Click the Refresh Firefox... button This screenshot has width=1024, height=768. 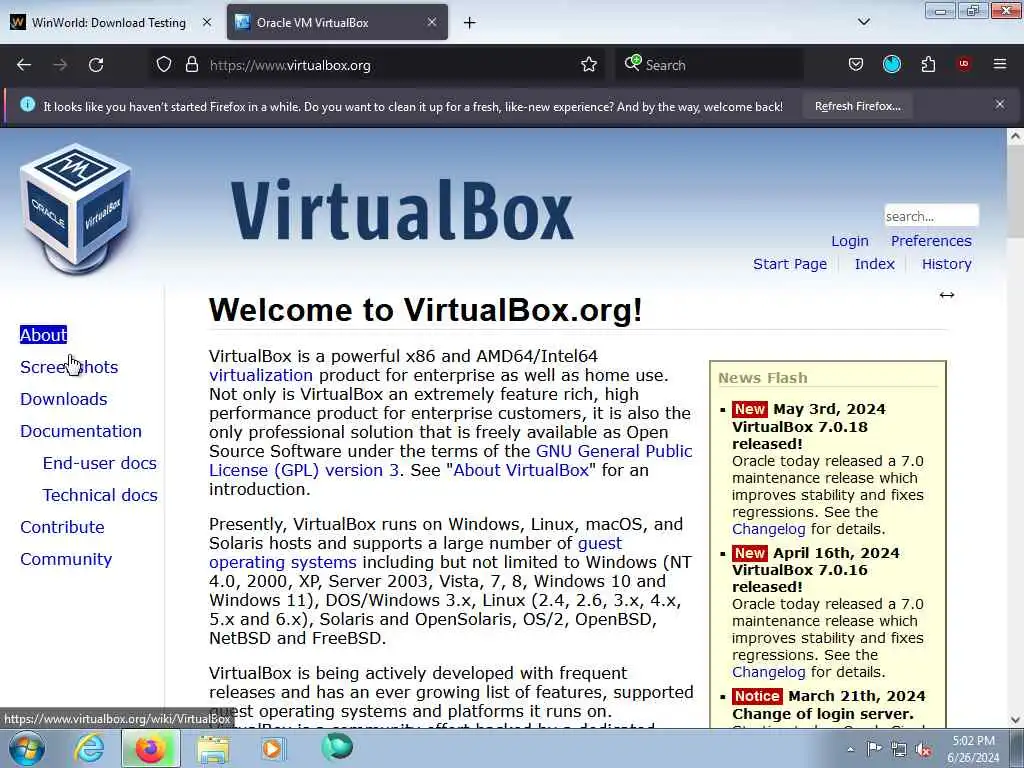point(857,106)
